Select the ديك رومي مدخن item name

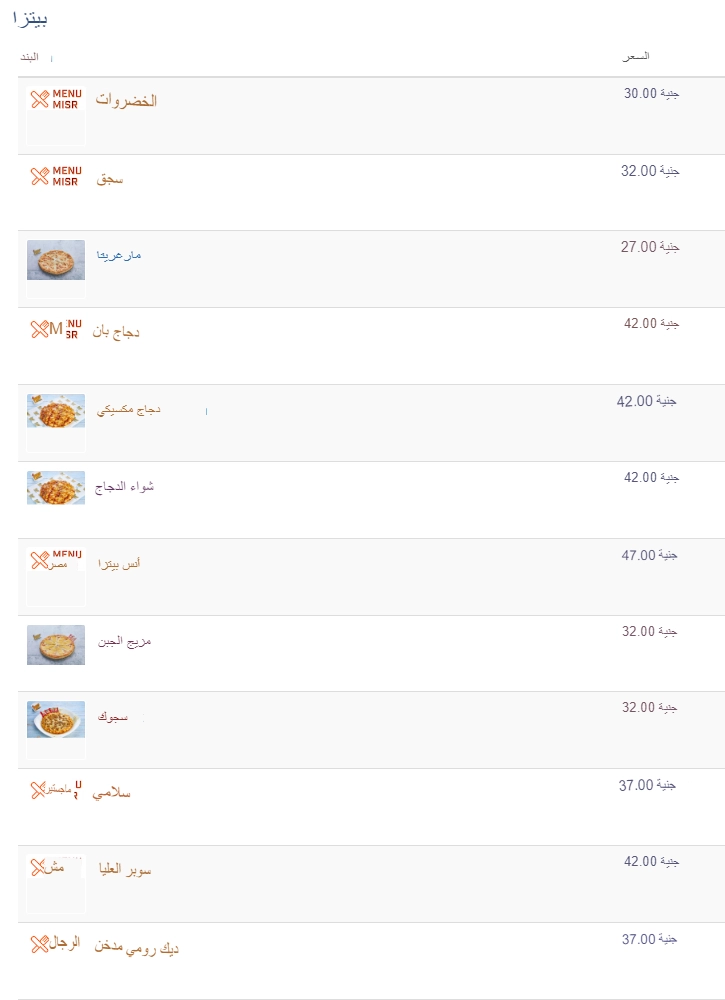coord(136,947)
